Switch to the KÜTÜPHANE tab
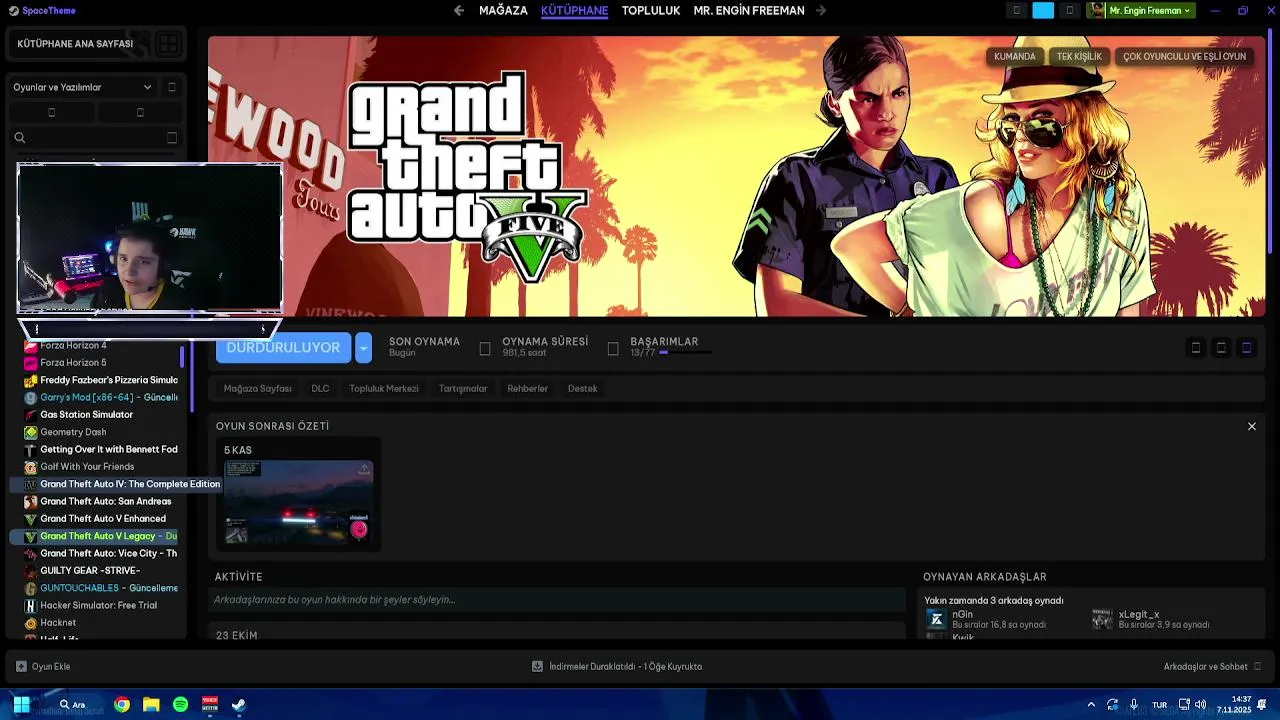 [575, 11]
